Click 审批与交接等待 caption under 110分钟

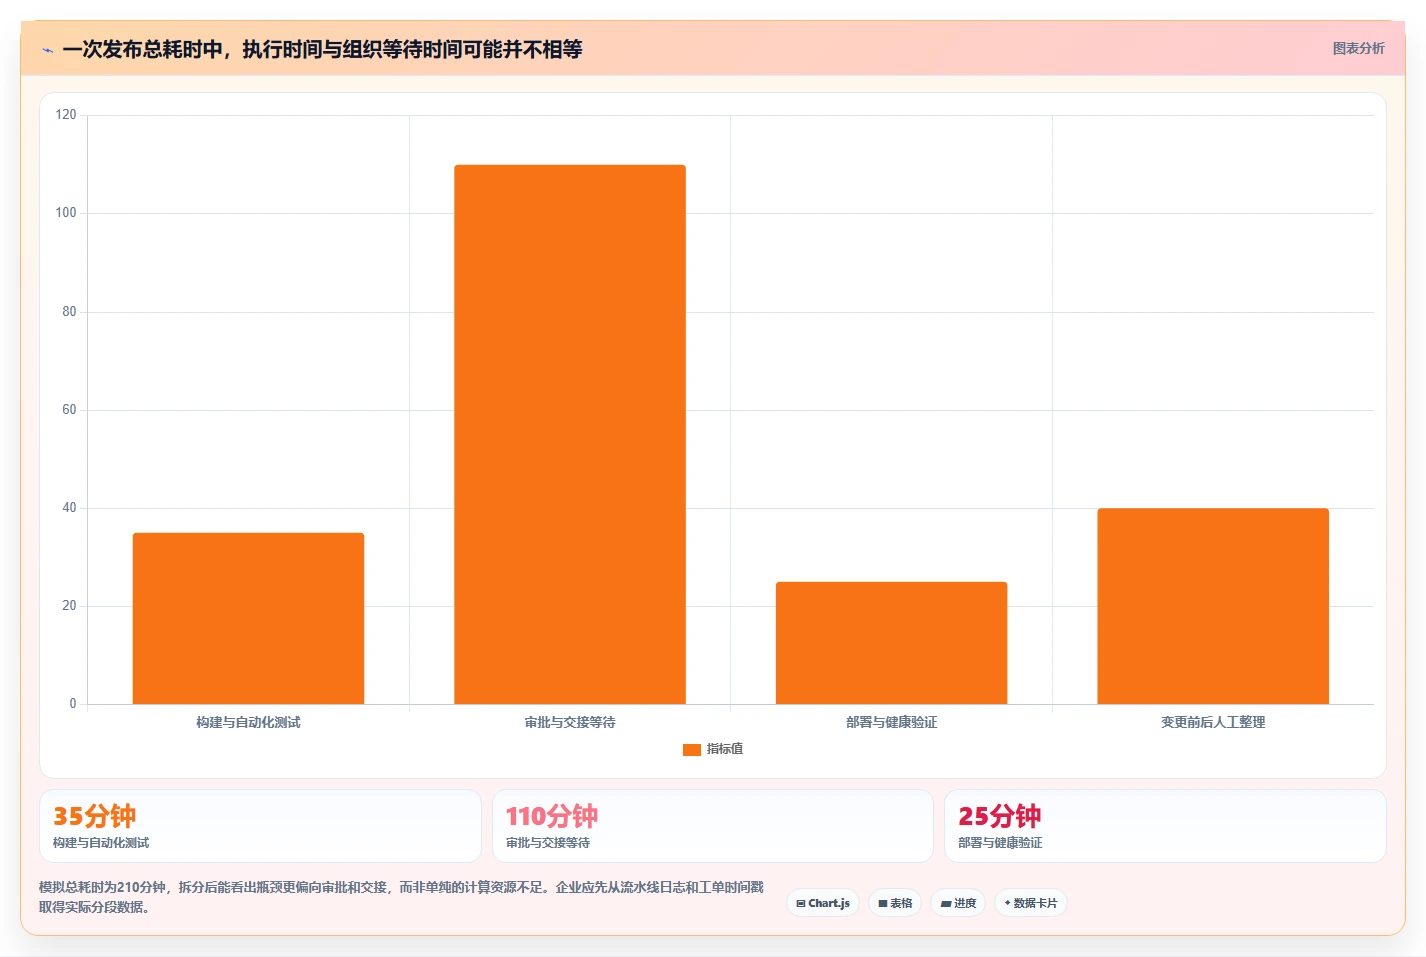(x=548, y=843)
